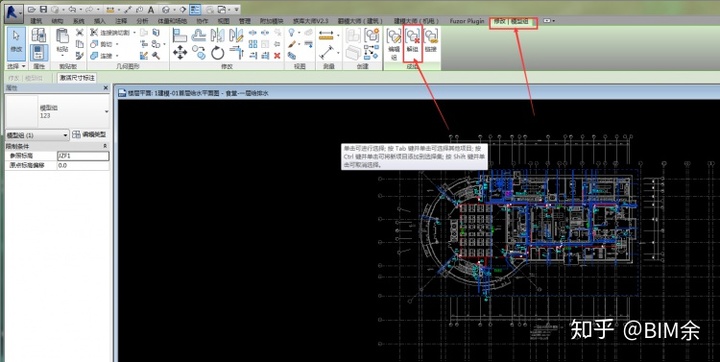The height and width of the screenshot is (362, 720).
Task: Click the Cut to clipboard scissors icon
Action: (x=79, y=33)
